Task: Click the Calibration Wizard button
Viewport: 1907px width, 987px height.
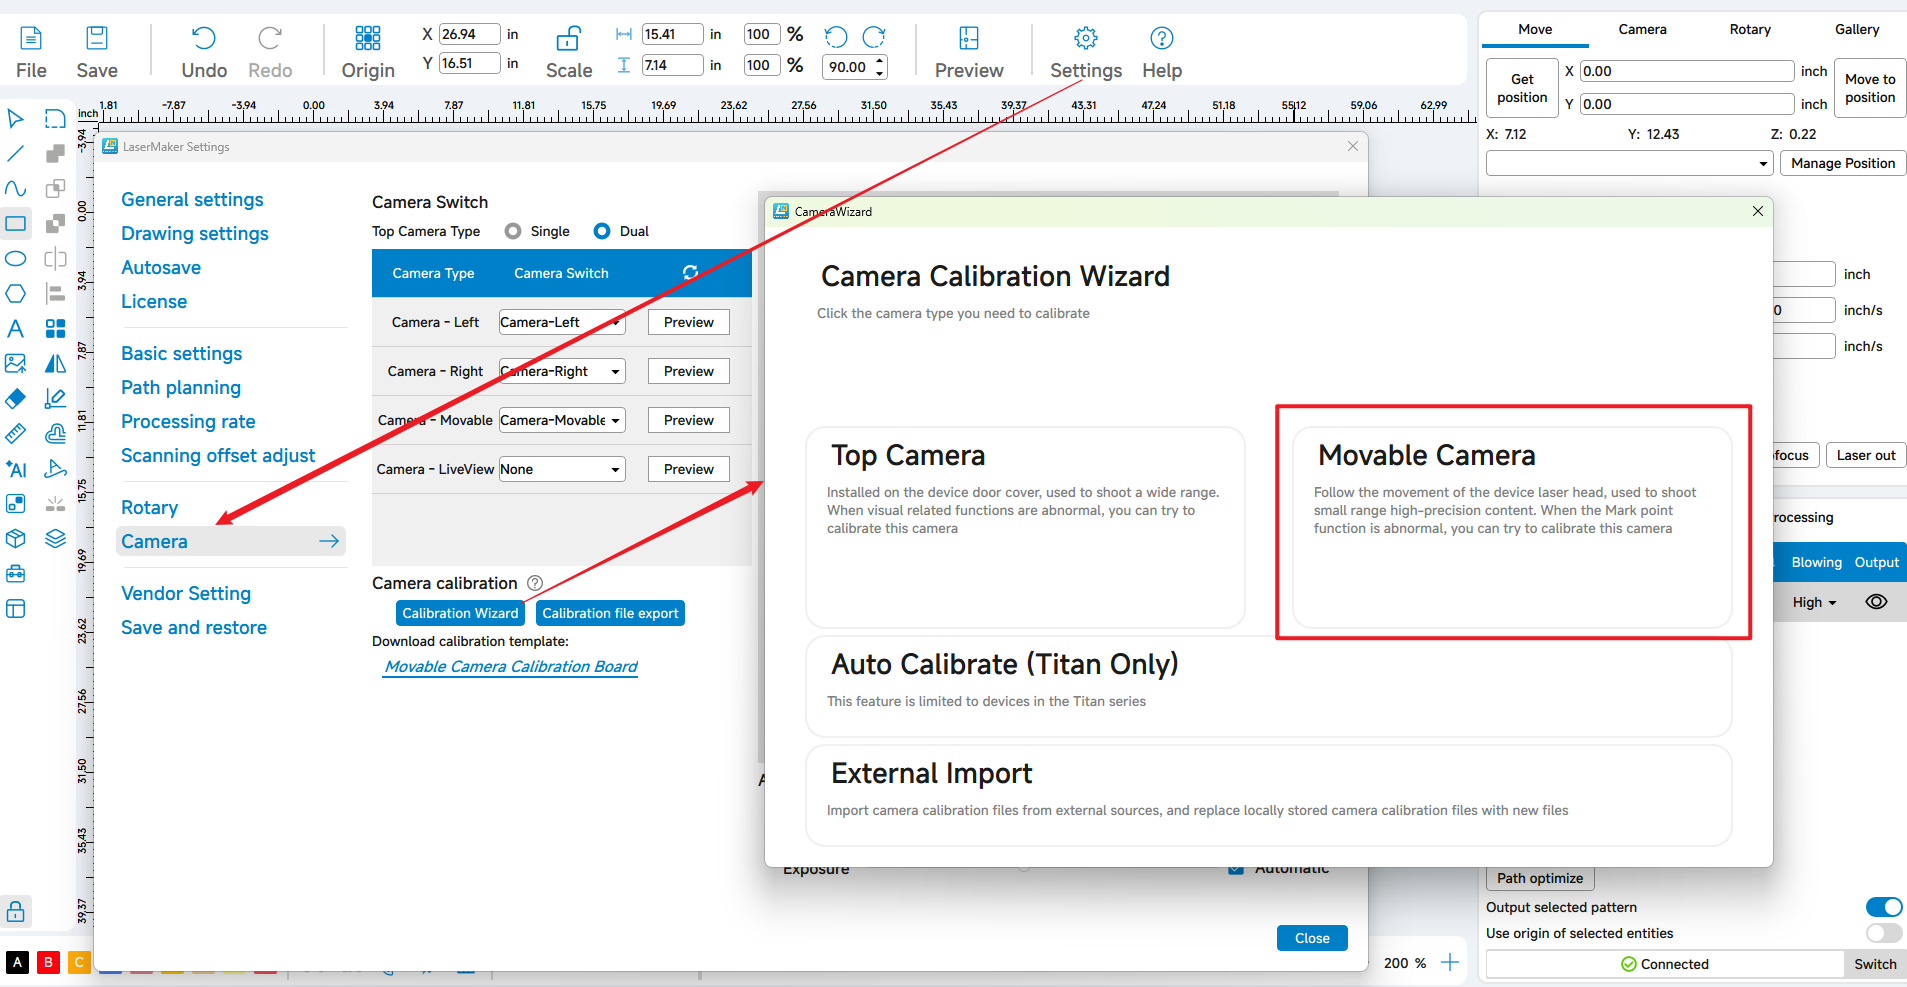Action: [460, 613]
